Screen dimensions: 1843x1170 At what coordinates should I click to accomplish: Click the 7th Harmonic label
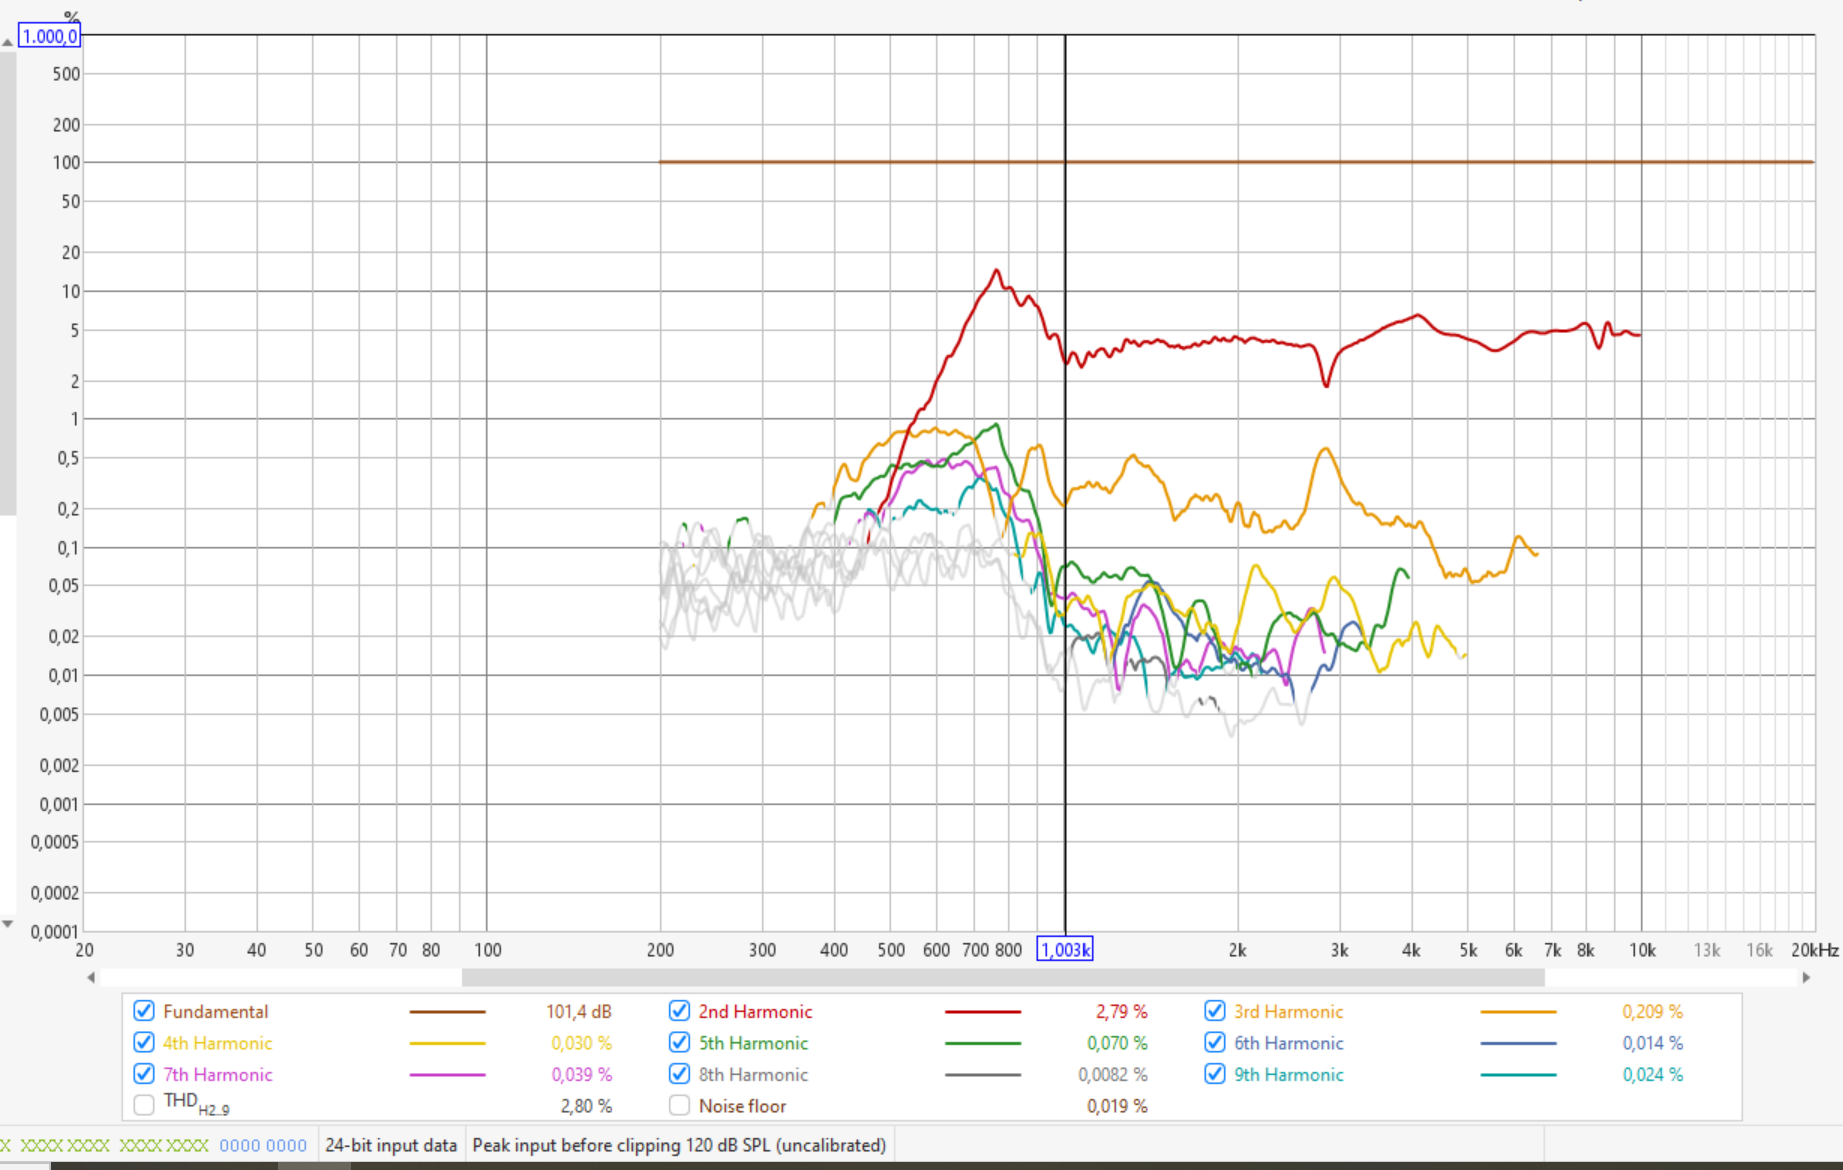pos(217,1074)
